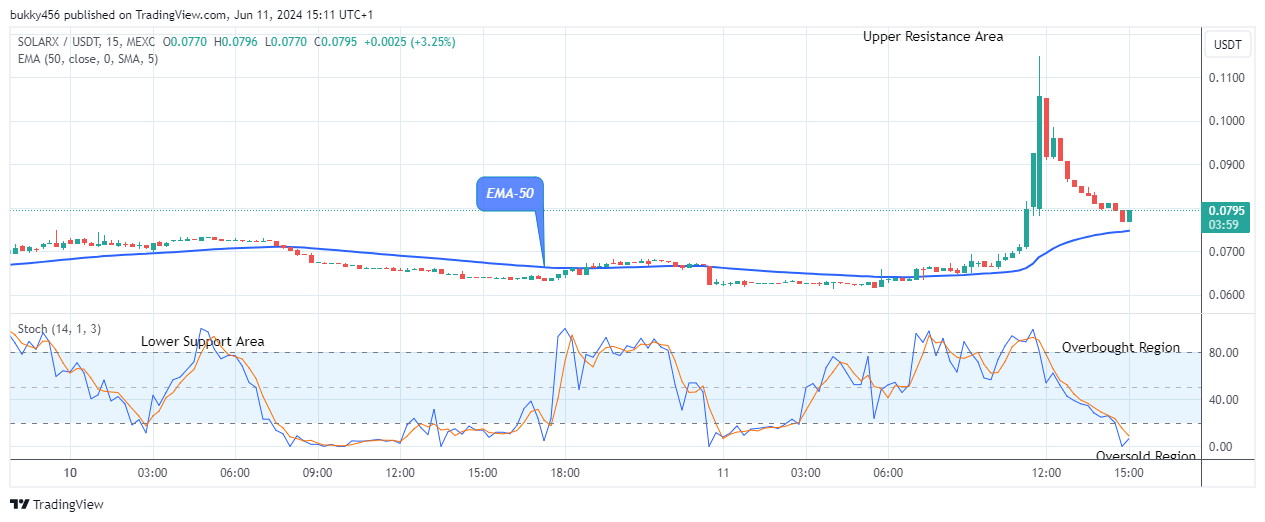Click the tall green spike candle

coord(1041,135)
